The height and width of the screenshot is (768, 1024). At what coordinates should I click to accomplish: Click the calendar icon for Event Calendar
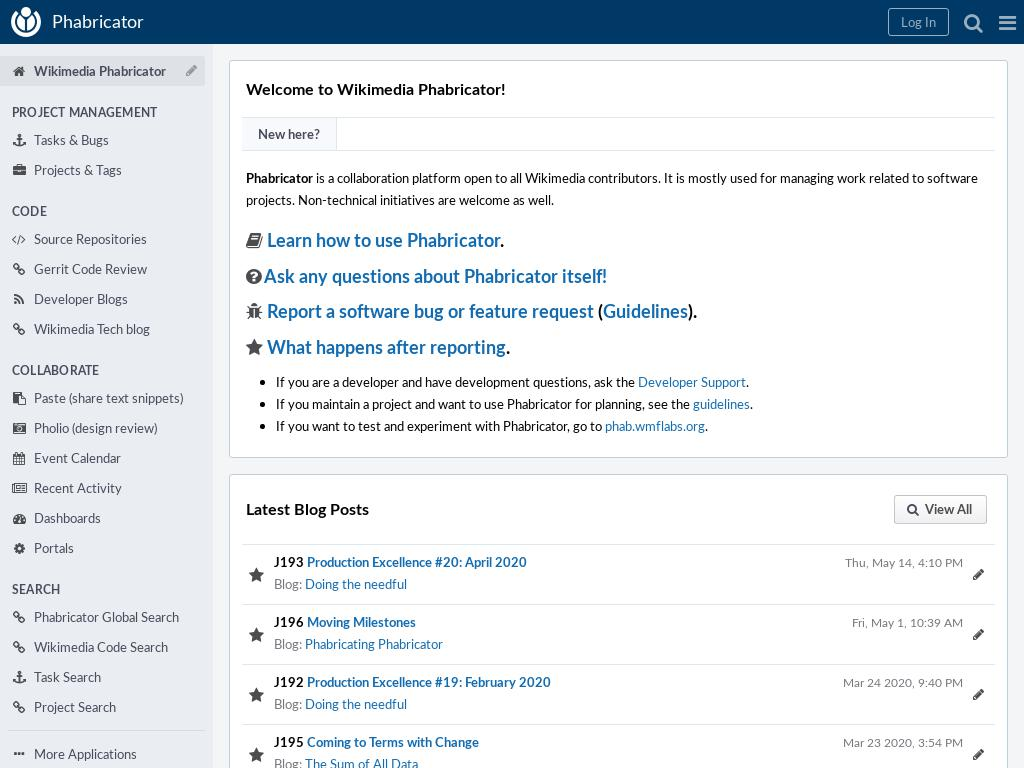pos(19,458)
